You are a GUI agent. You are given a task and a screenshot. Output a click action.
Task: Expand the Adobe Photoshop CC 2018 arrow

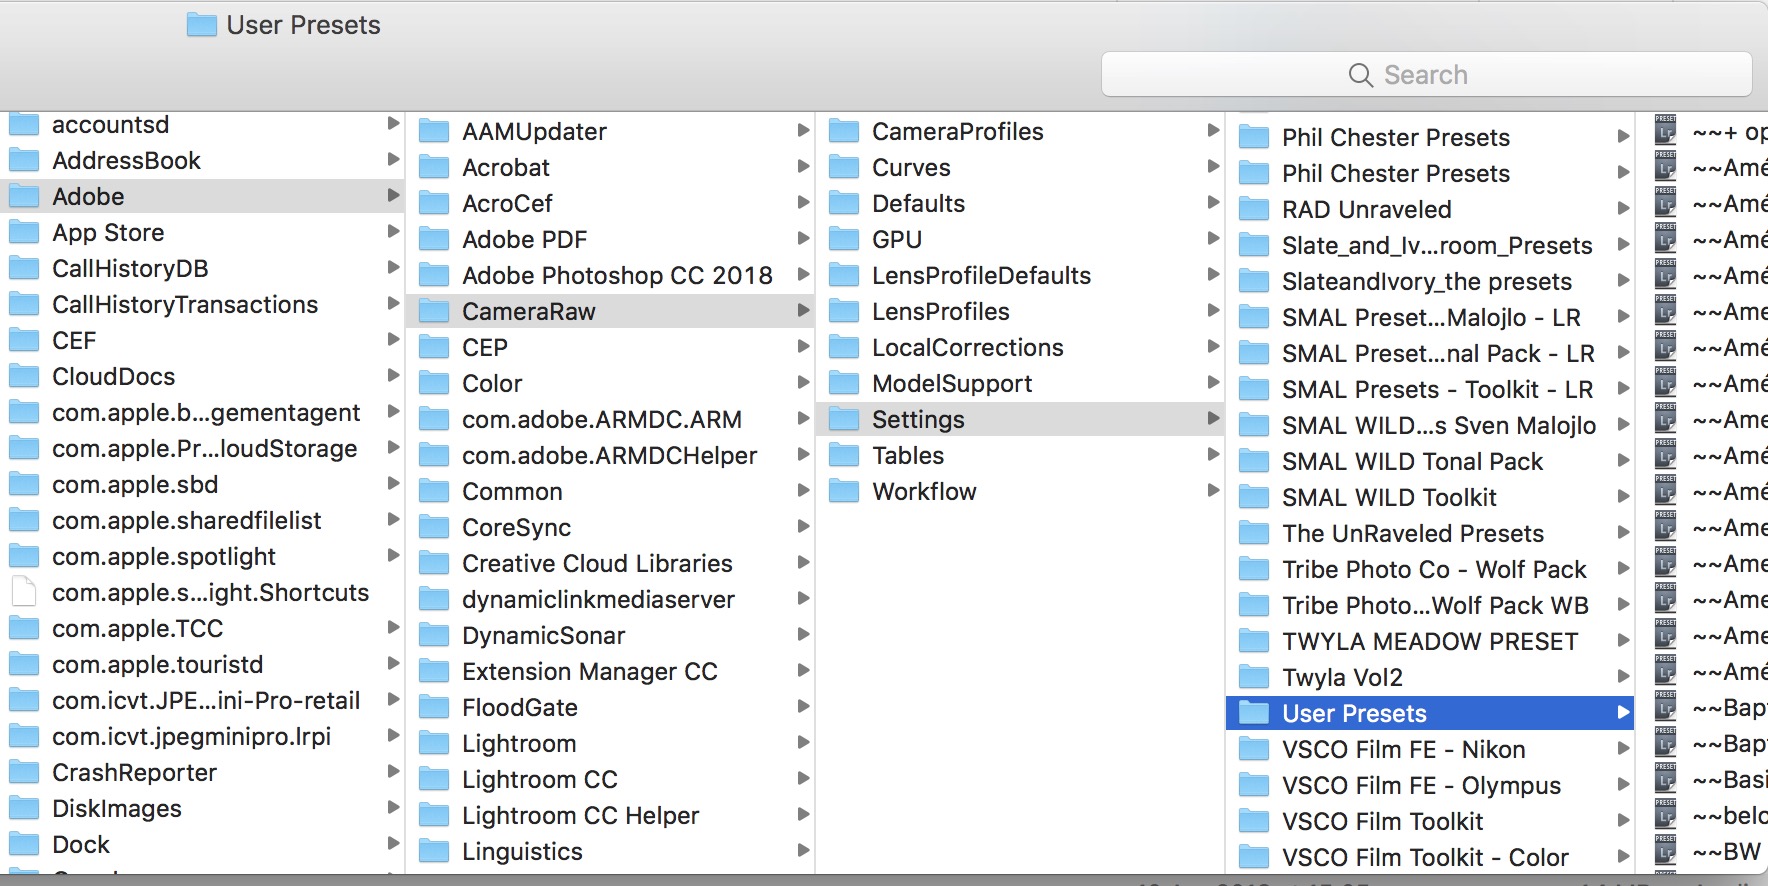(x=803, y=274)
